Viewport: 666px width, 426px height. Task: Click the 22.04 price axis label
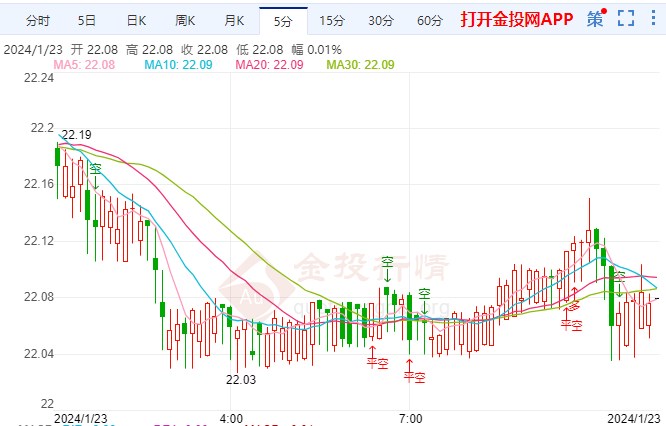[39, 353]
